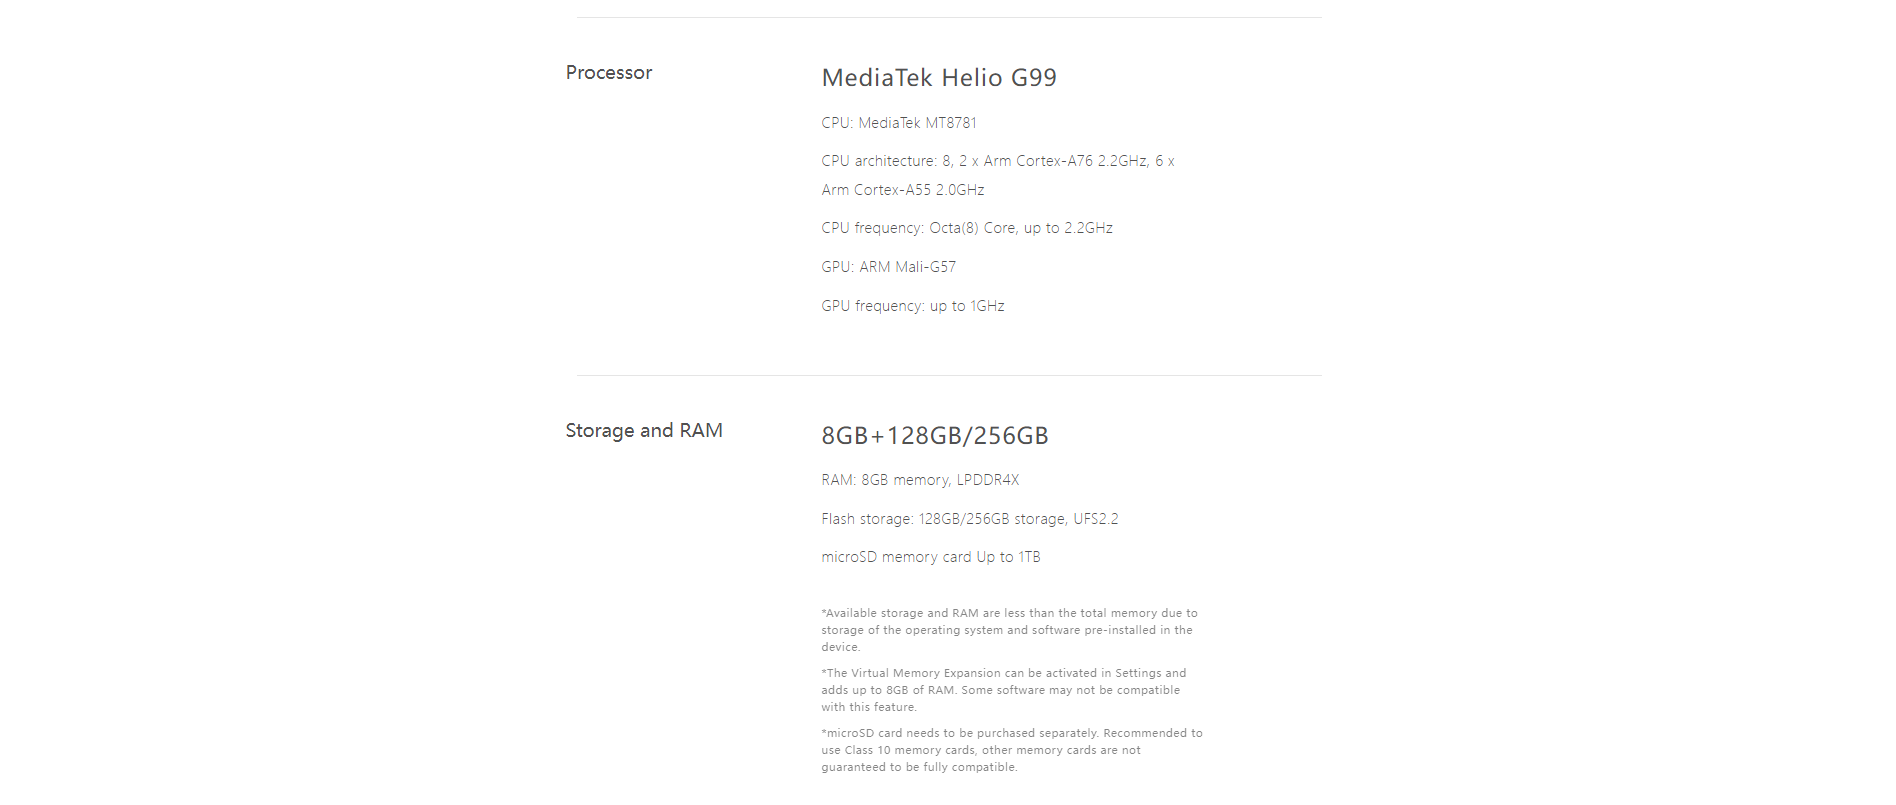Click the microSD card purchased separately footnote

click(x=1012, y=750)
